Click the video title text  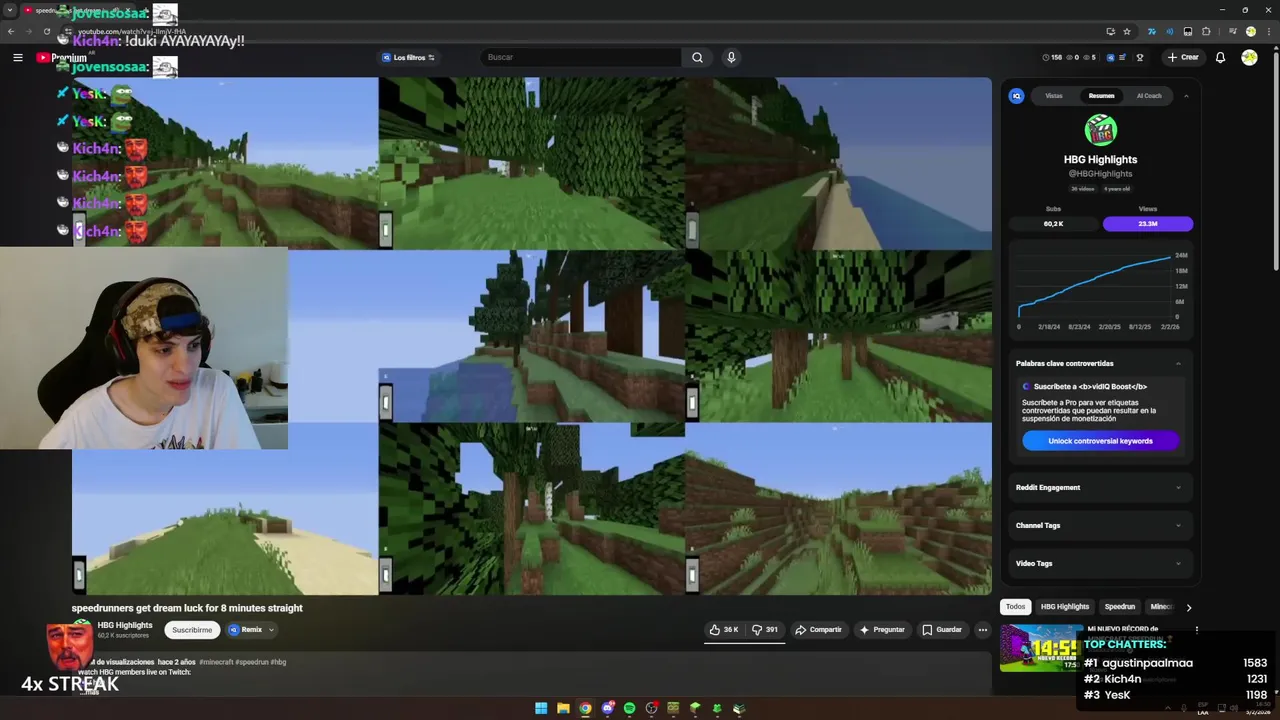187,608
